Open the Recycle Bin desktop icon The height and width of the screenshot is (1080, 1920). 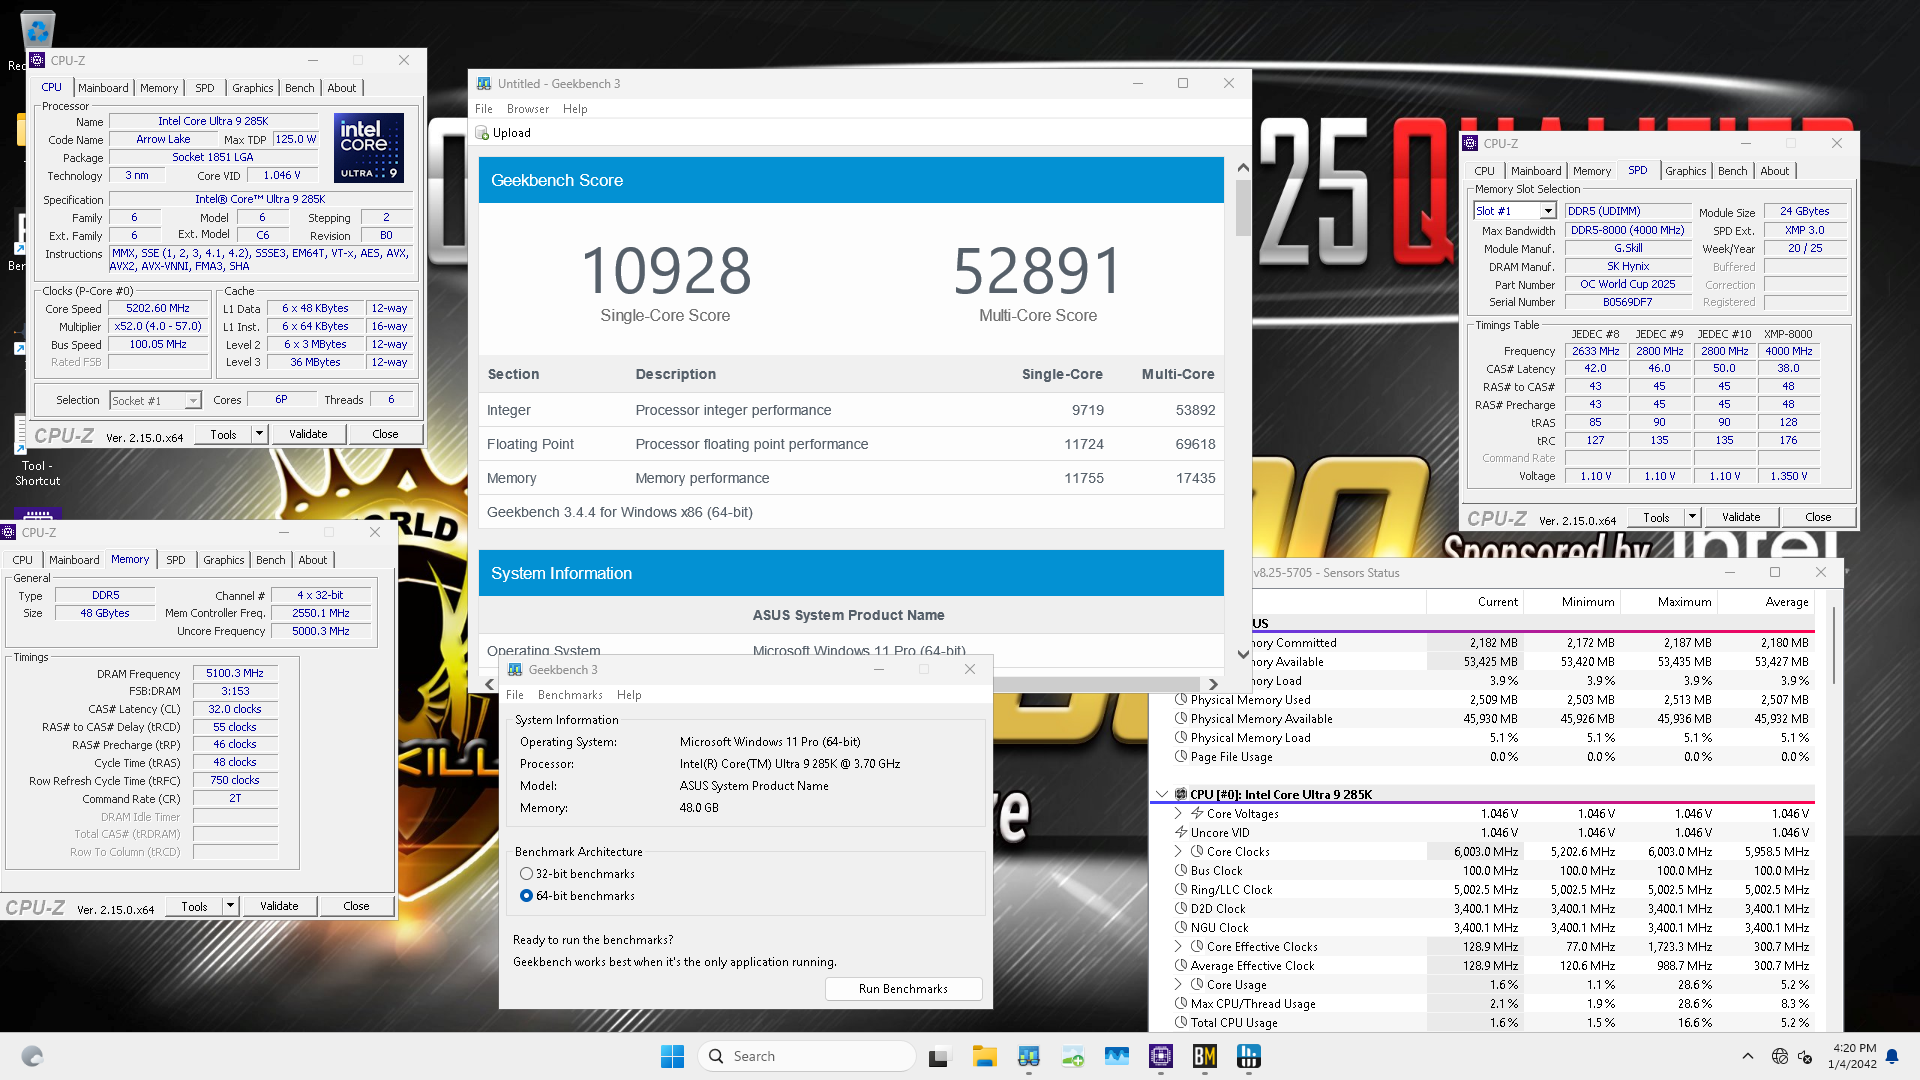click(37, 30)
